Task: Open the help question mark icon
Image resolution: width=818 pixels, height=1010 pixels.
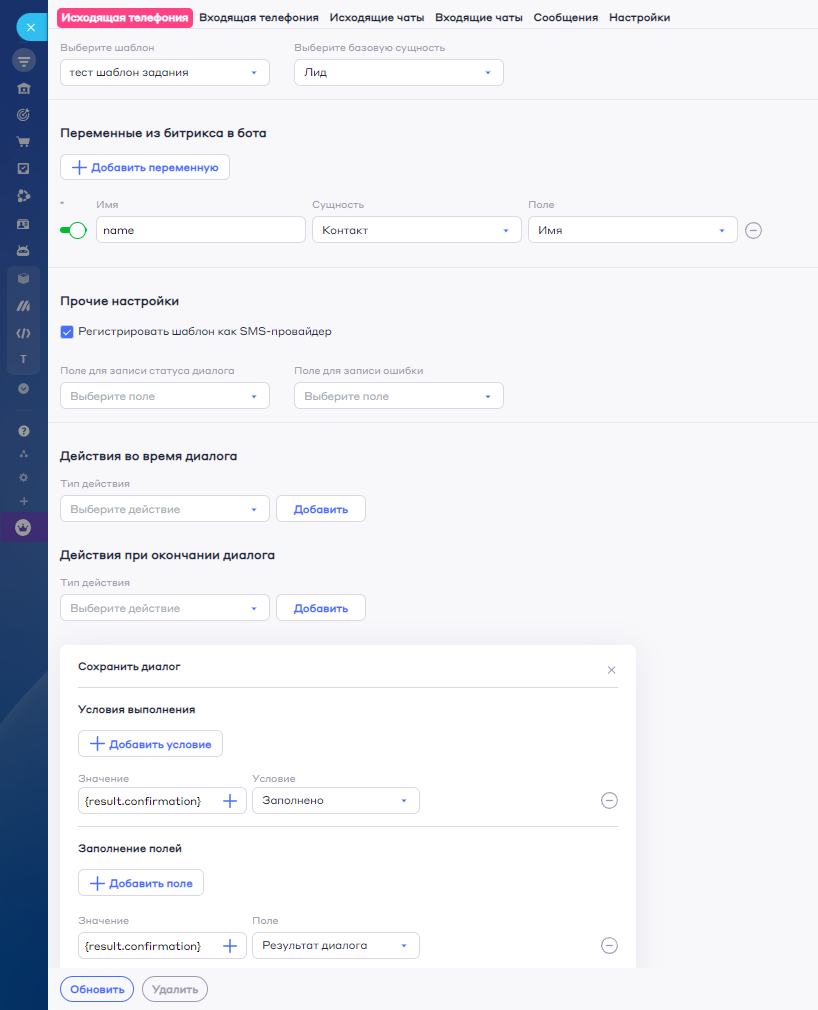Action: pyautogui.click(x=24, y=431)
